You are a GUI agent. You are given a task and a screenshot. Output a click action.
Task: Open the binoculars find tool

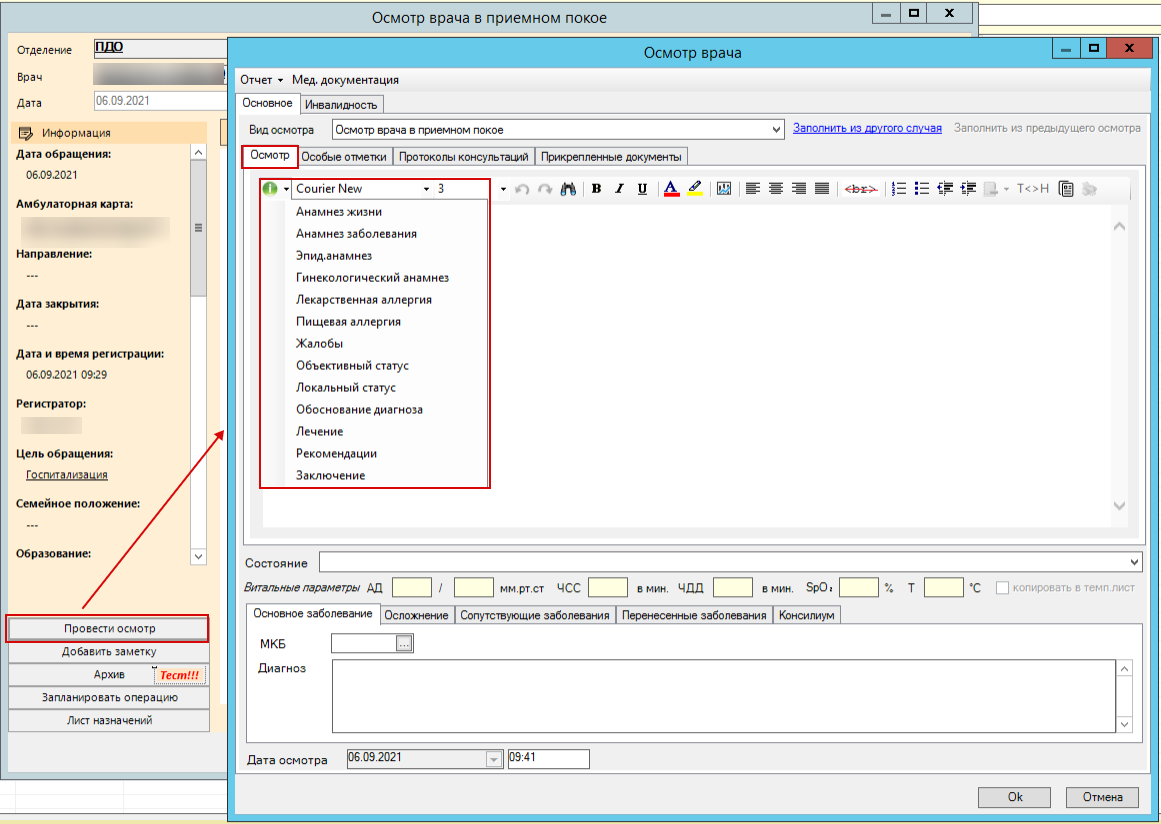point(569,190)
